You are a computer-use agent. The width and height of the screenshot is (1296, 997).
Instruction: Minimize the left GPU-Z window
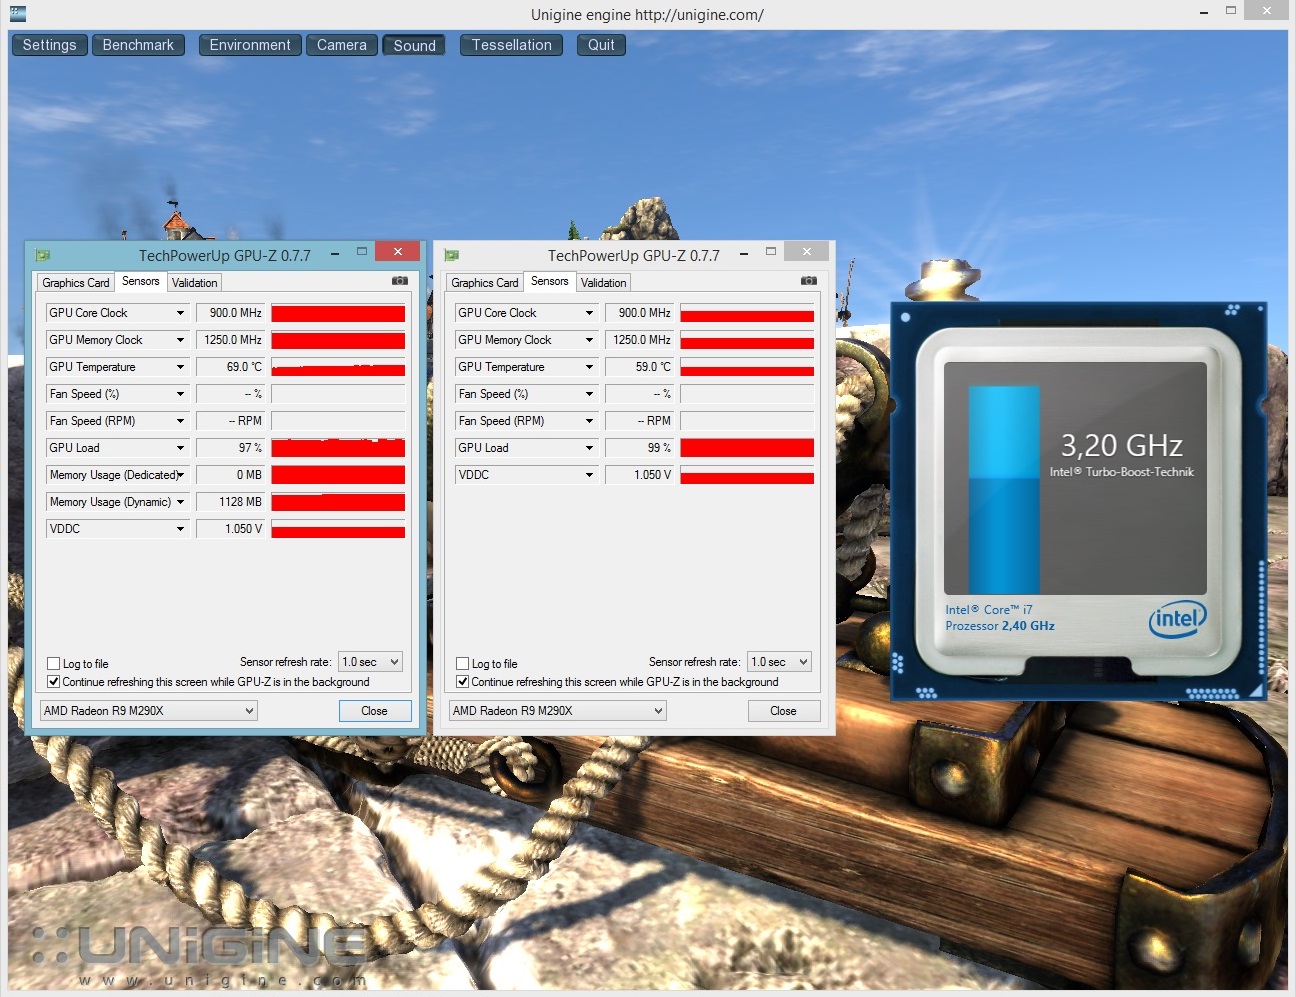(335, 254)
